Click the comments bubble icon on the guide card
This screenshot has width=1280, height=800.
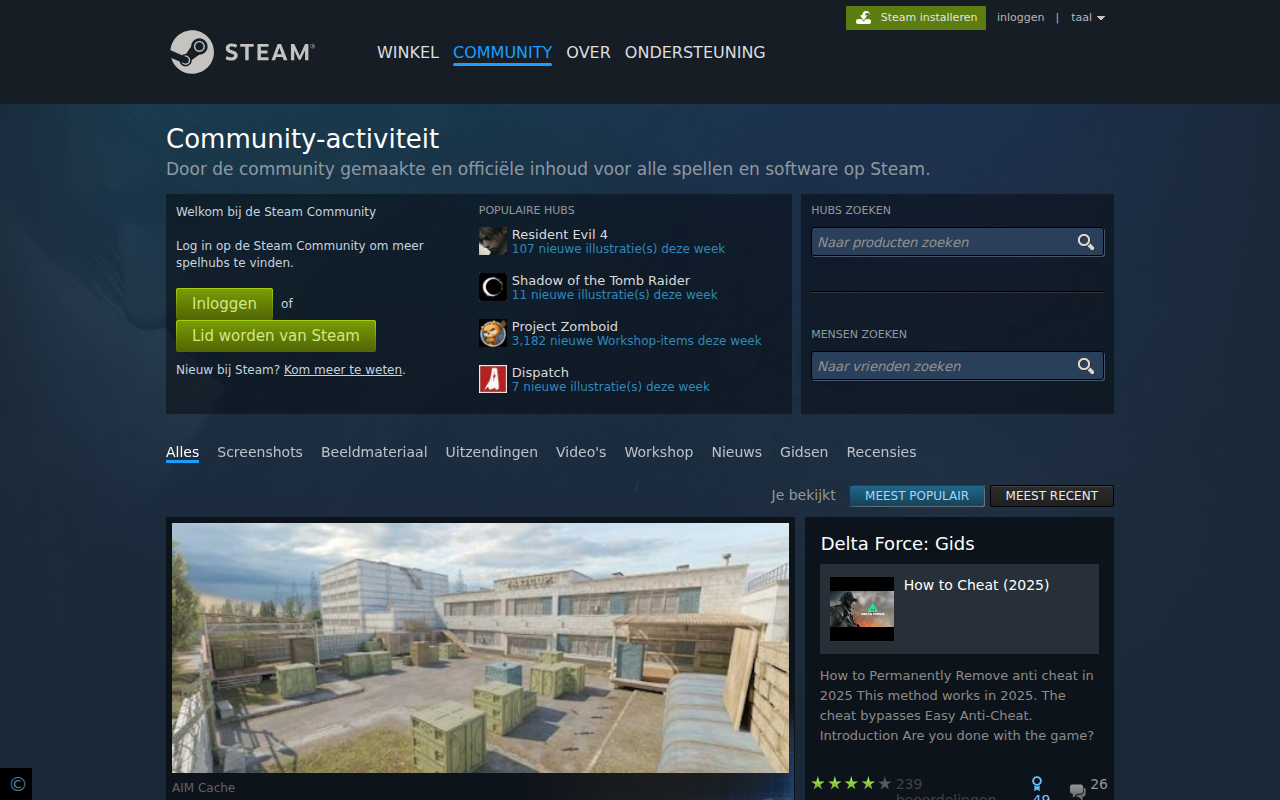tap(1077, 790)
